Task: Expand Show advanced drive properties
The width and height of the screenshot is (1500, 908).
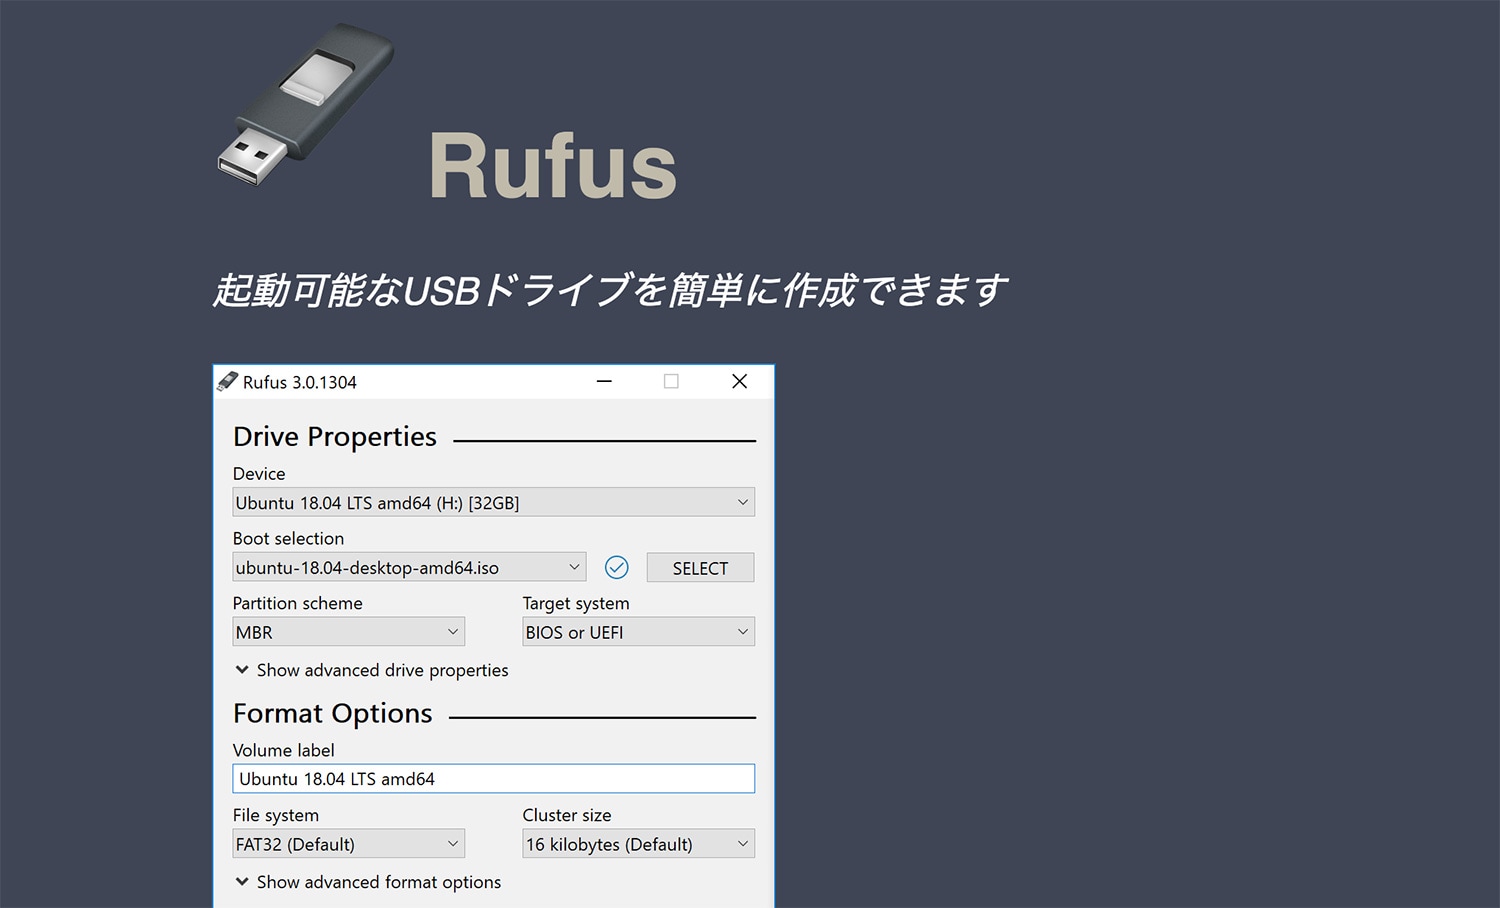Action: coord(371,670)
